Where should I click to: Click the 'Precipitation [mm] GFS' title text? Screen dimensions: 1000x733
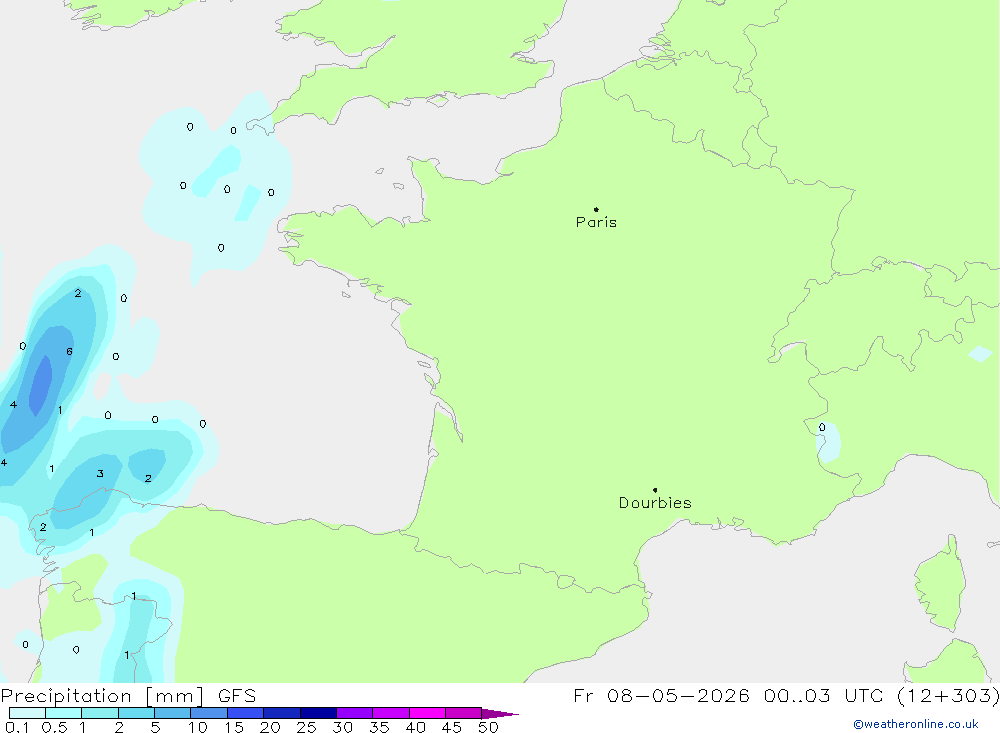point(128,696)
